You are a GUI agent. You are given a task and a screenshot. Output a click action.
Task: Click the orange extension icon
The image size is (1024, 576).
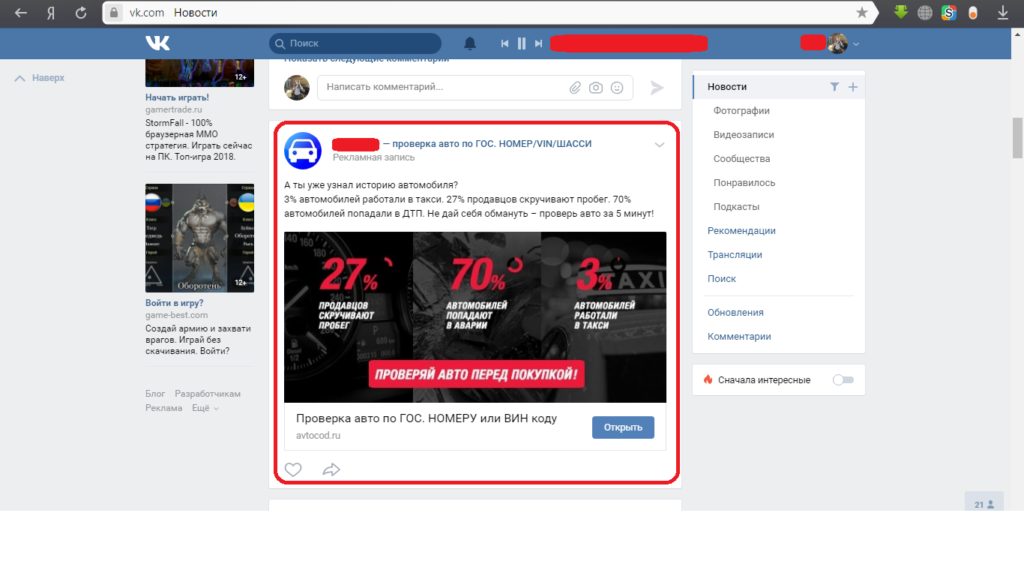click(973, 12)
